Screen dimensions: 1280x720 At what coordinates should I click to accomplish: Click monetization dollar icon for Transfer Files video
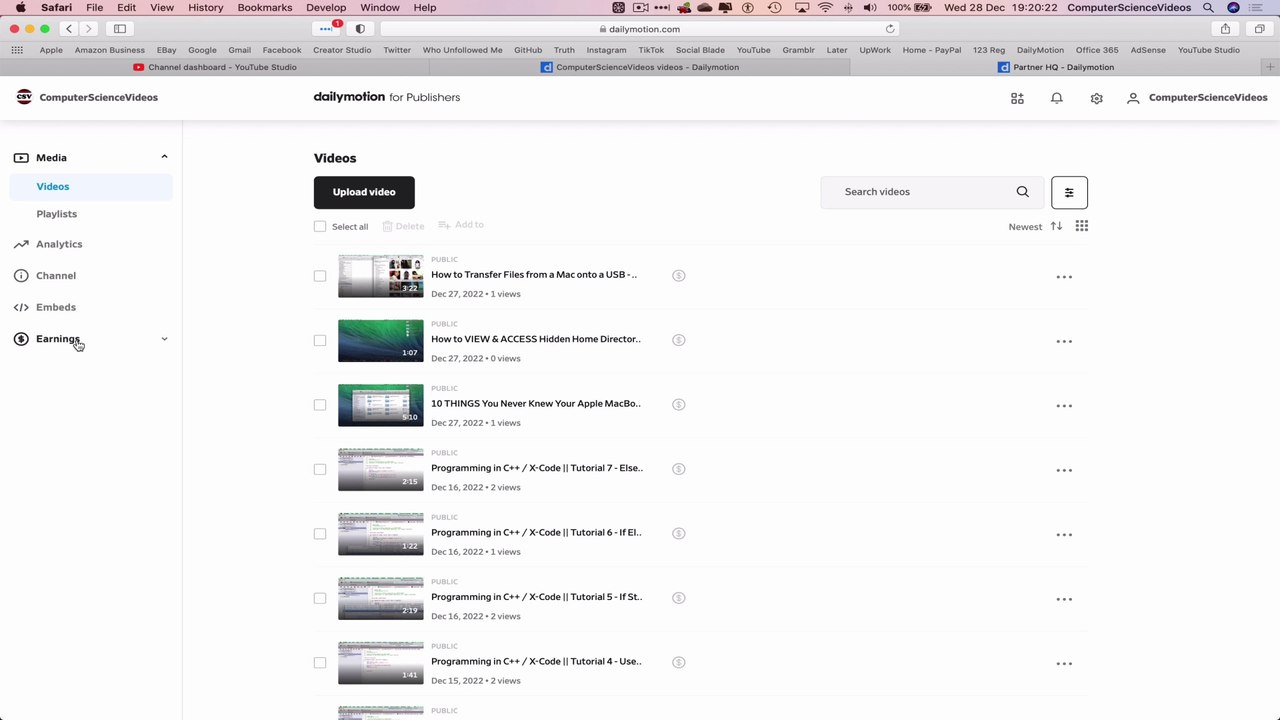(678, 275)
